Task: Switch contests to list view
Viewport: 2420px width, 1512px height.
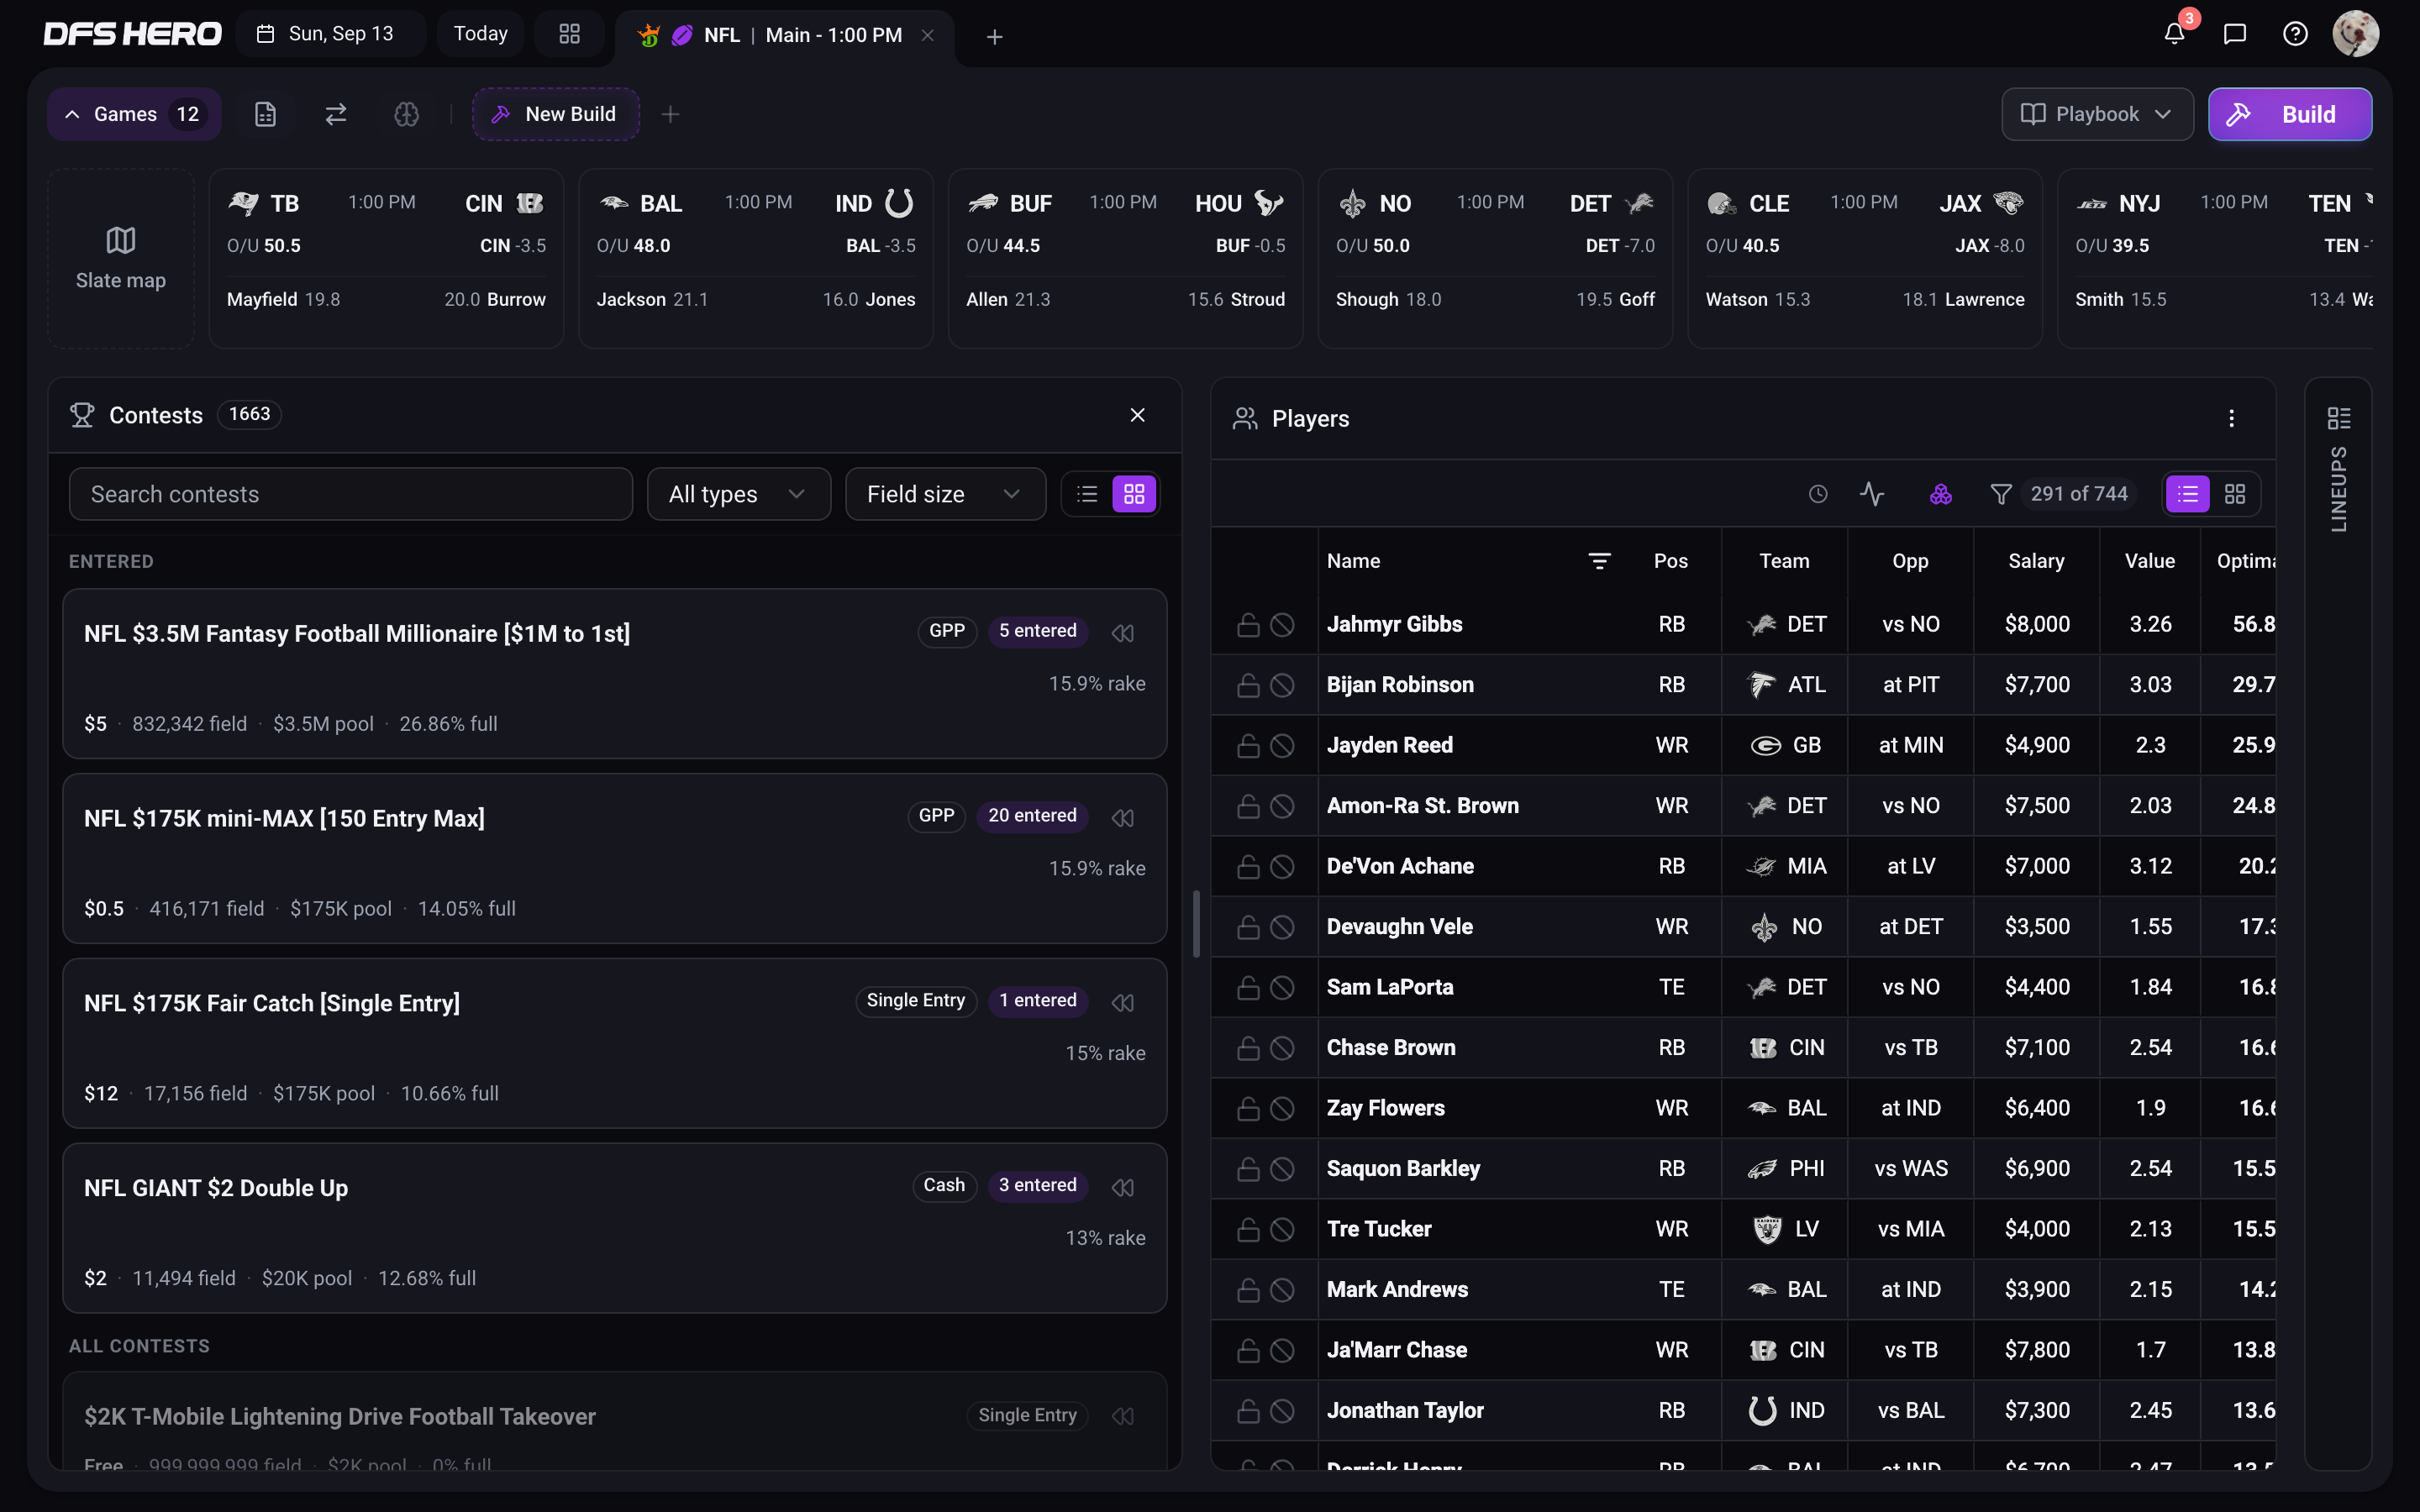Action: pyautogui.click(x=1087, y=494)
